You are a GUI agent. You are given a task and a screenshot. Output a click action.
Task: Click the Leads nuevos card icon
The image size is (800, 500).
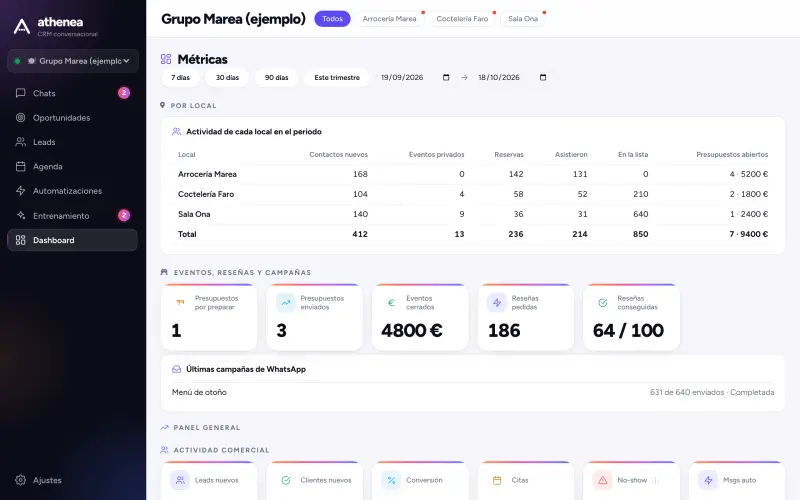coord(180,480)
